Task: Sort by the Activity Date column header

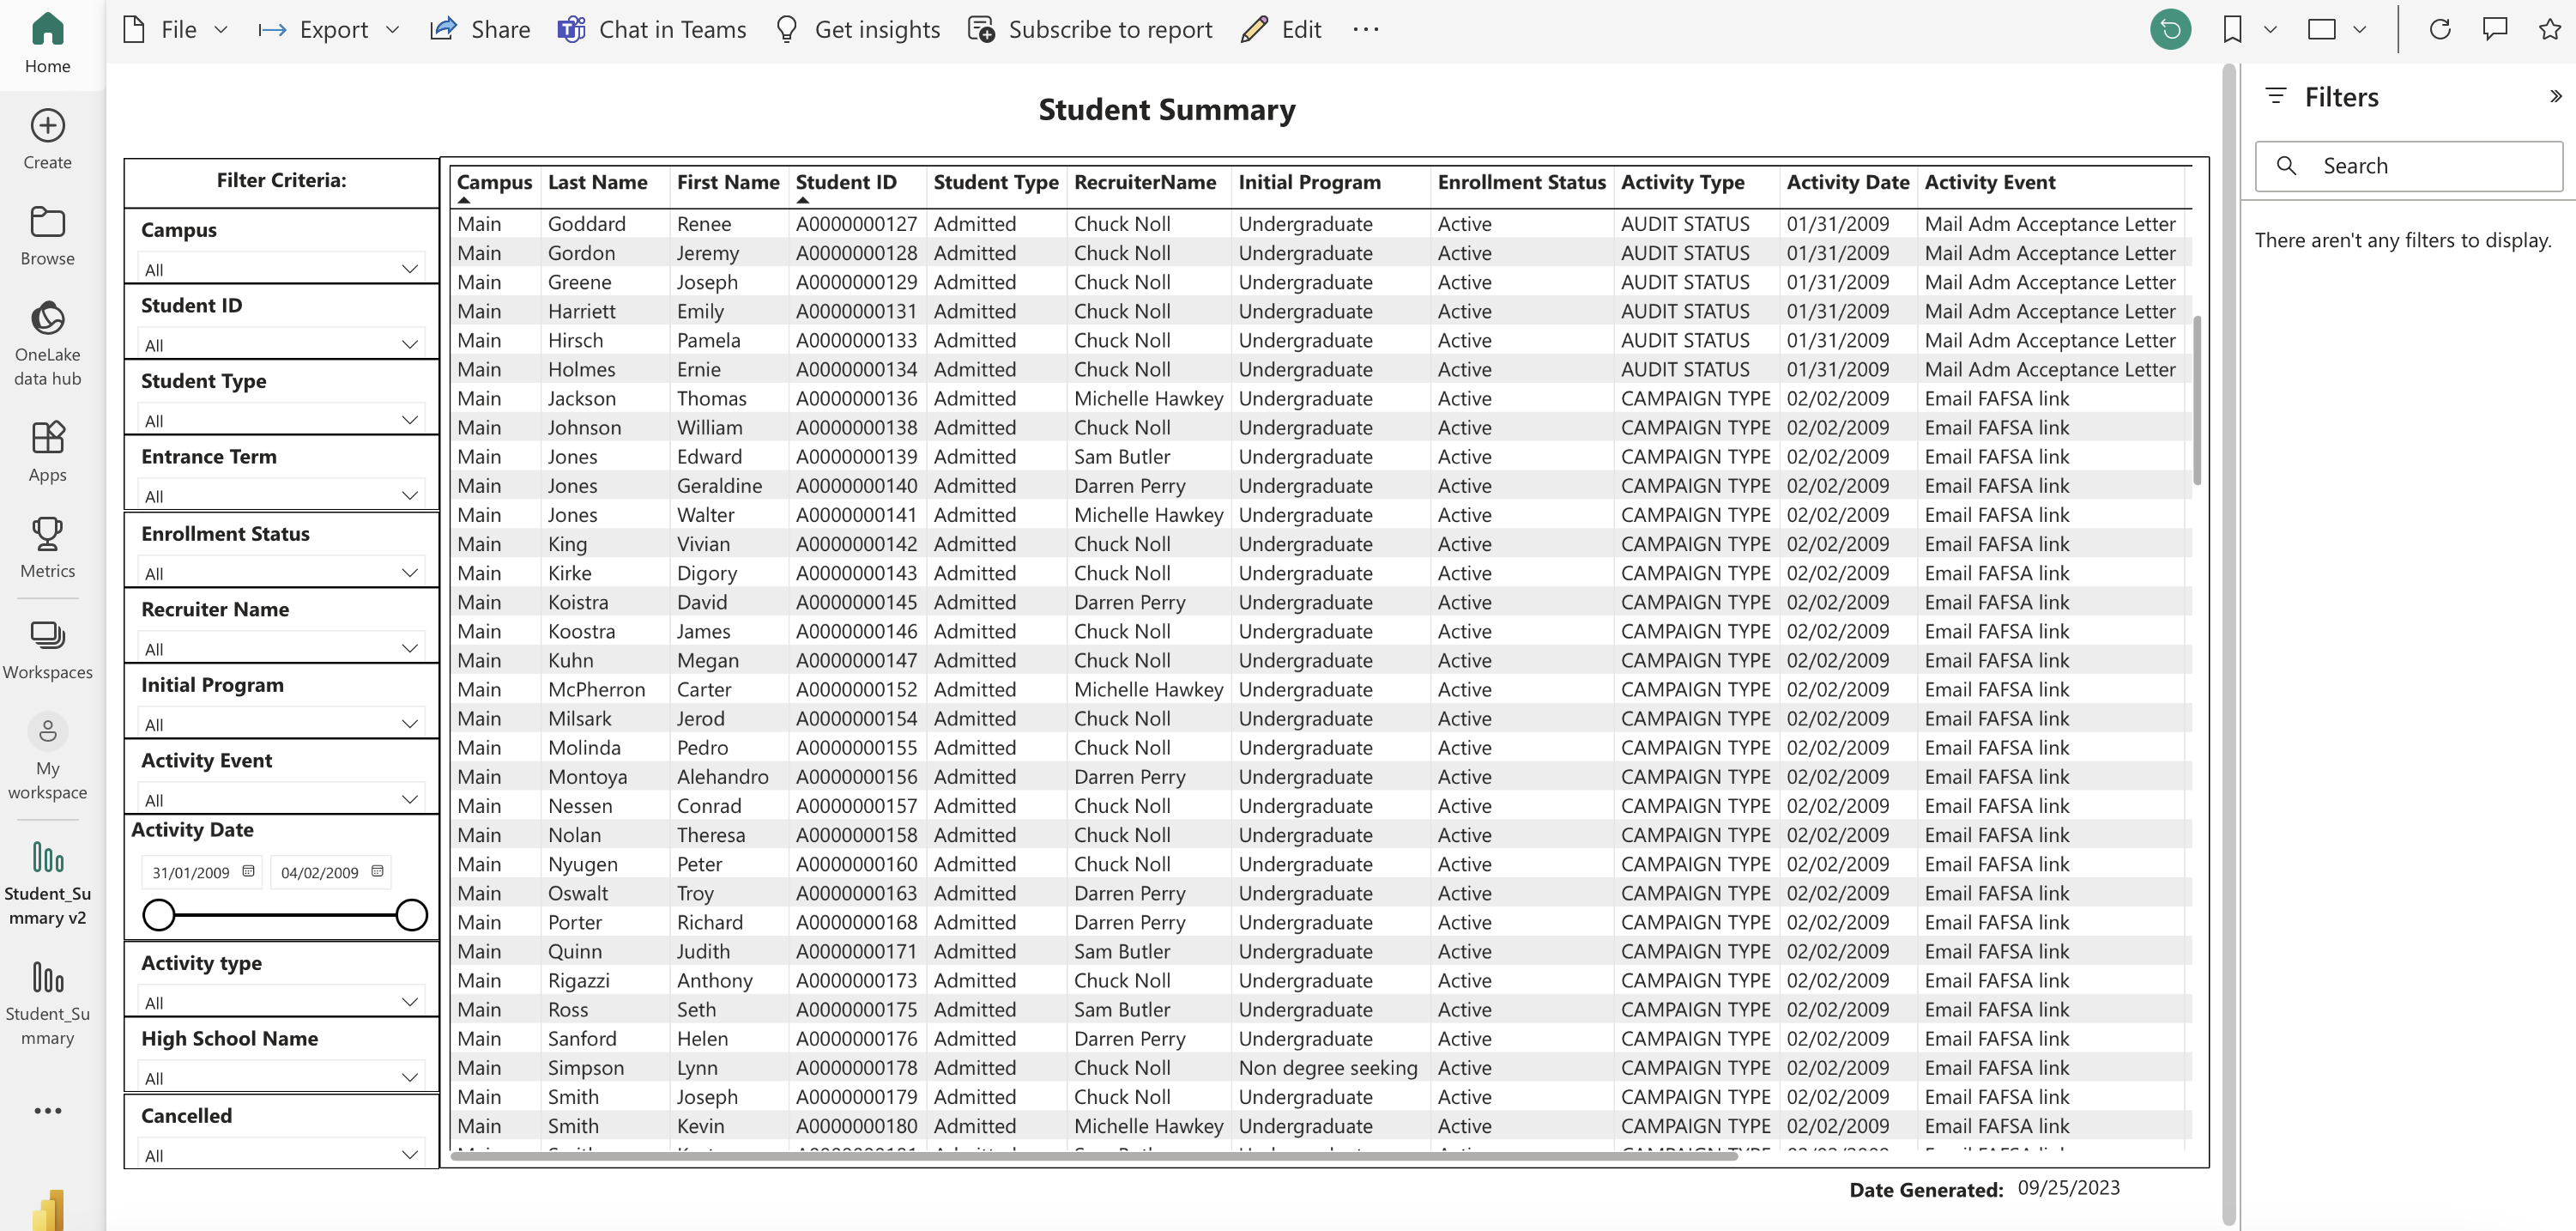Action: tap(1847, 182)
